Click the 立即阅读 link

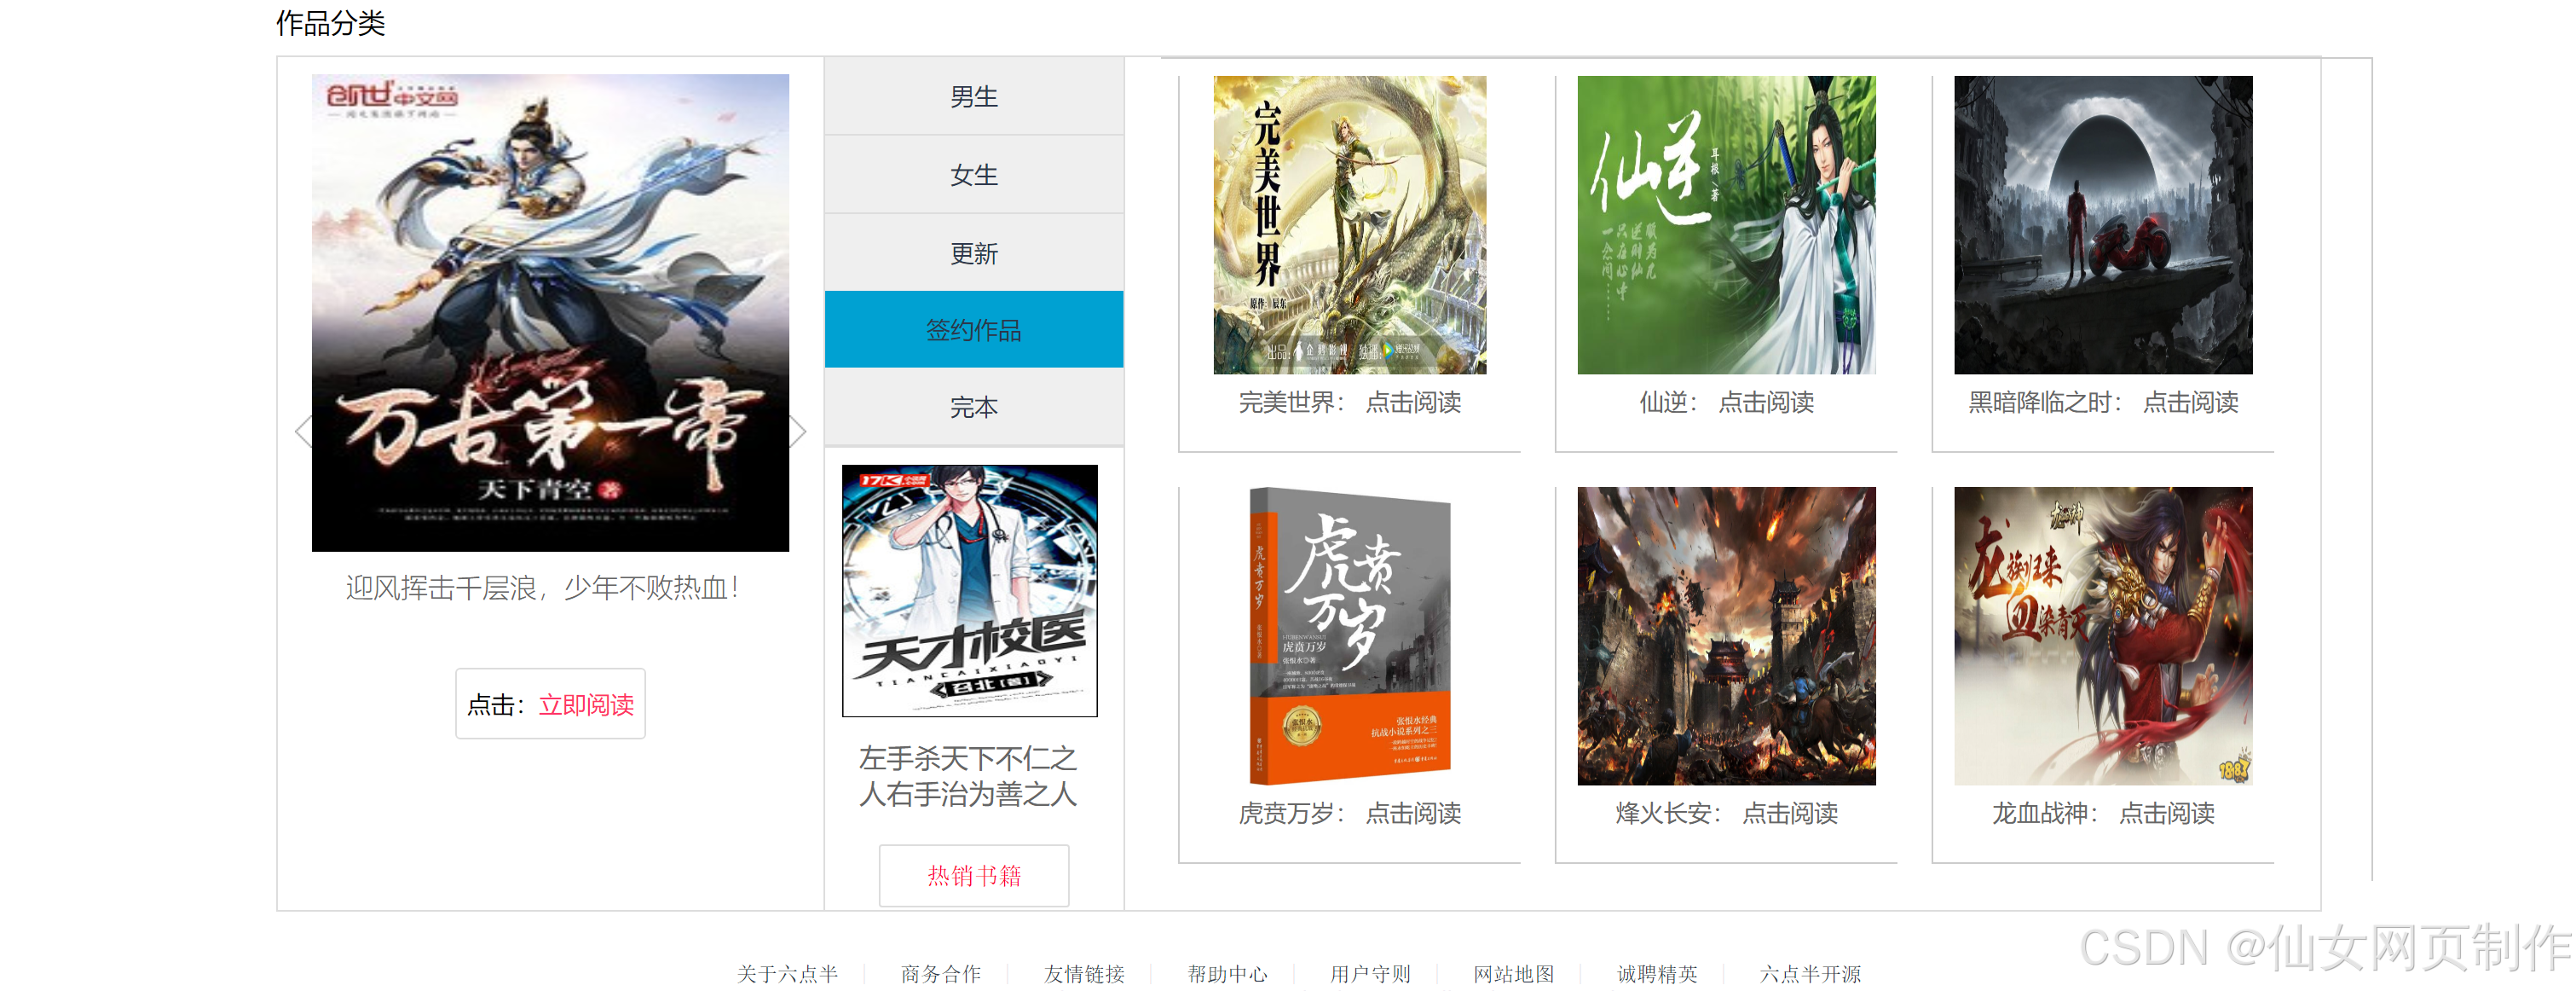tap(586, 705)
